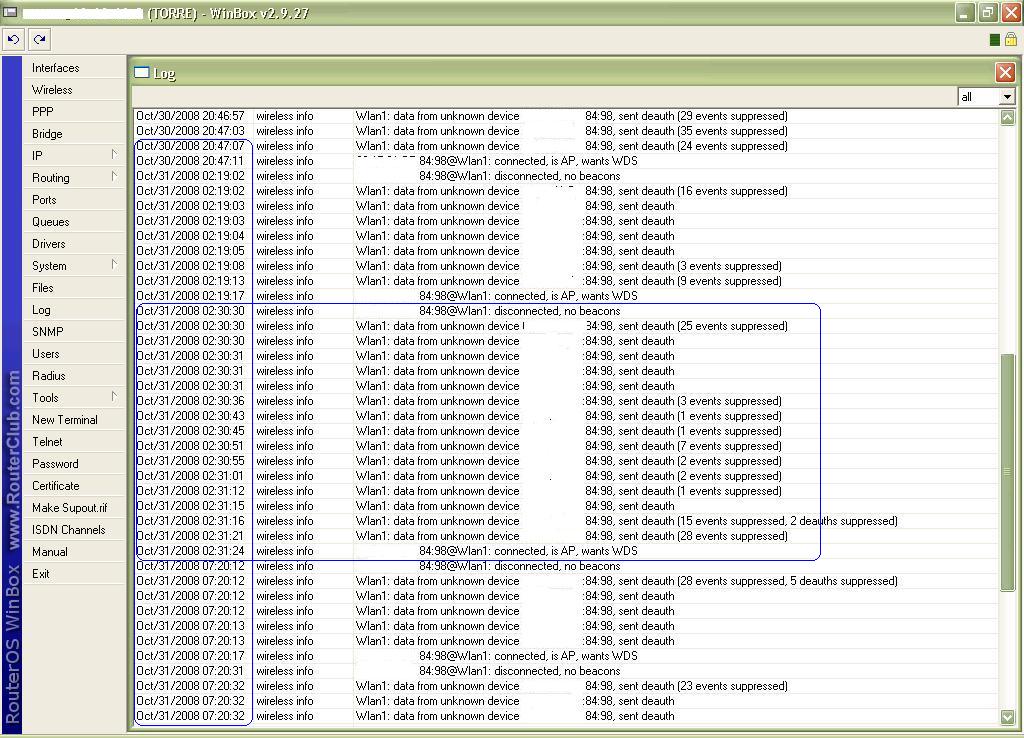The height and width of the screenshot is (738, 1024).
Task: Open Users from the sidebar
Action: [74, 354]
